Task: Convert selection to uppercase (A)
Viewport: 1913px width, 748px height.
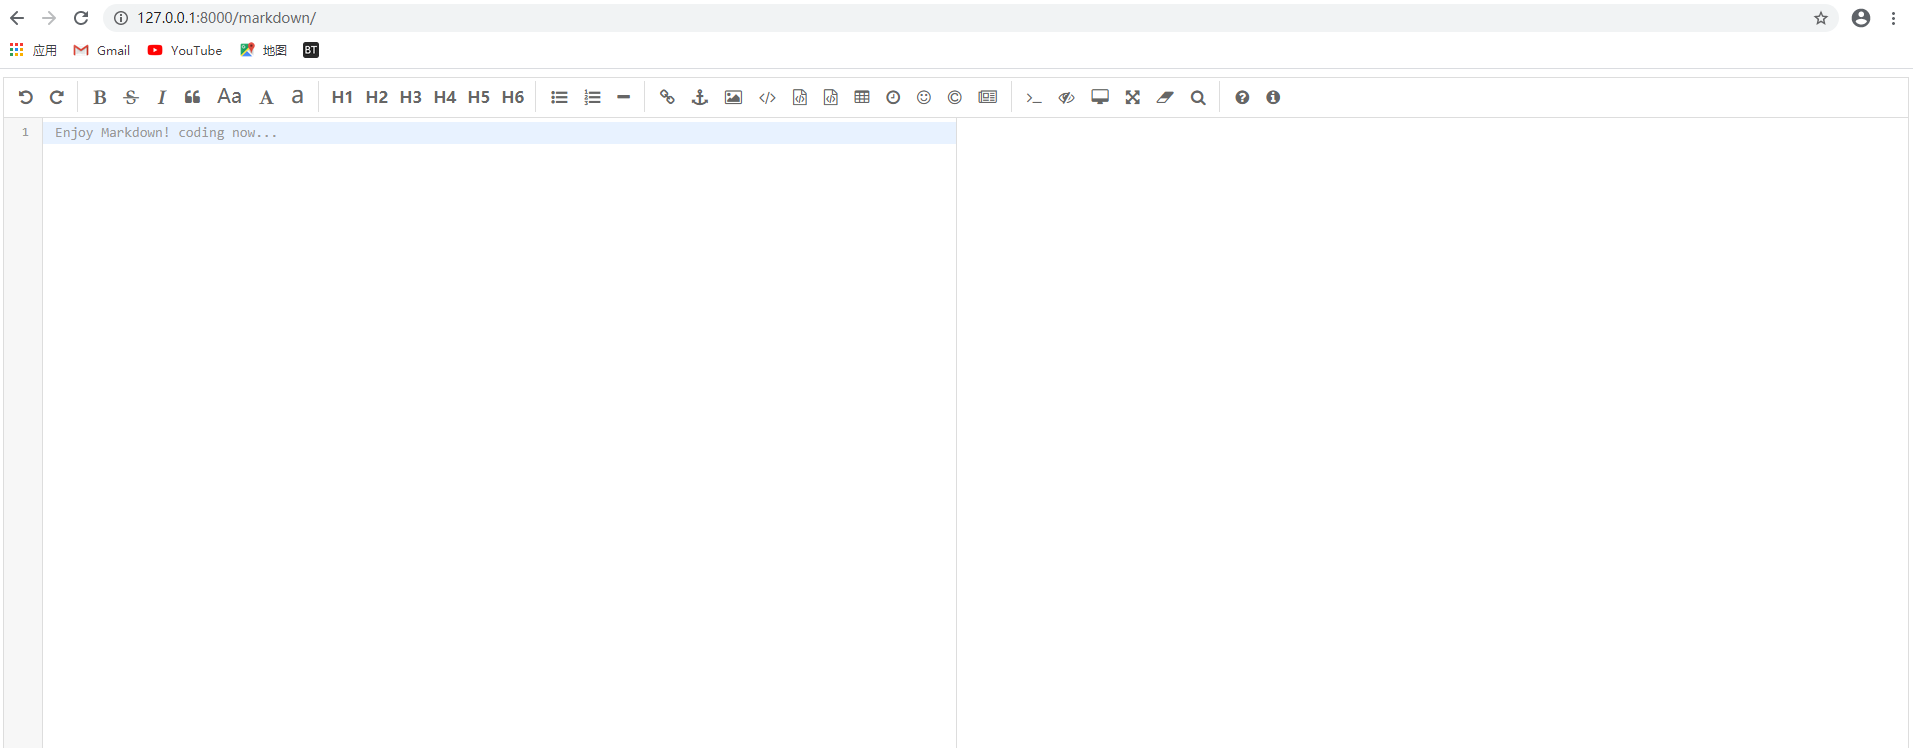Action: [266, 97]
